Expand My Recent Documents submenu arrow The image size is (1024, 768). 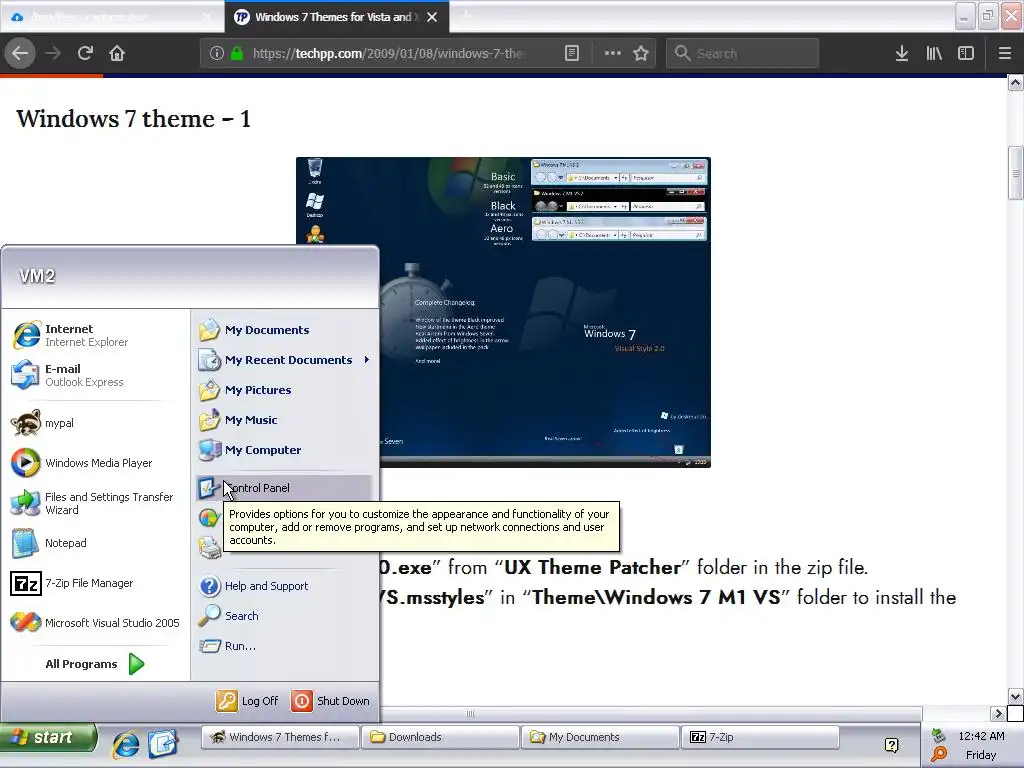(366, 359)
